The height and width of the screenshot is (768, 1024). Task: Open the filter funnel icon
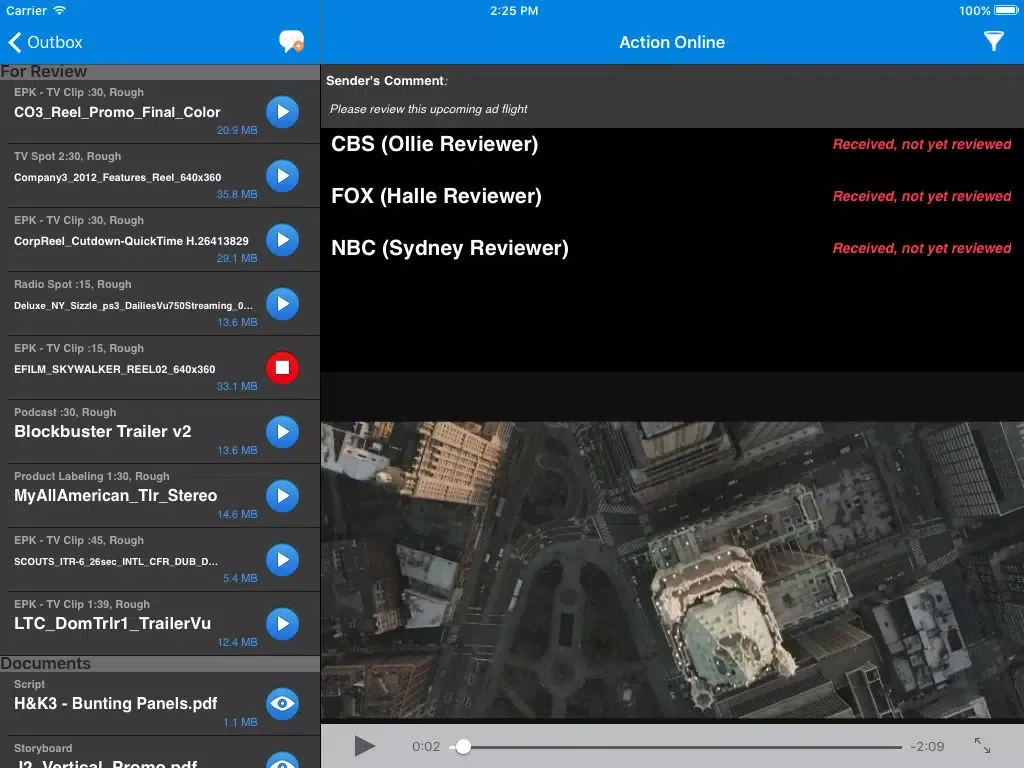(x=993, y=41)
